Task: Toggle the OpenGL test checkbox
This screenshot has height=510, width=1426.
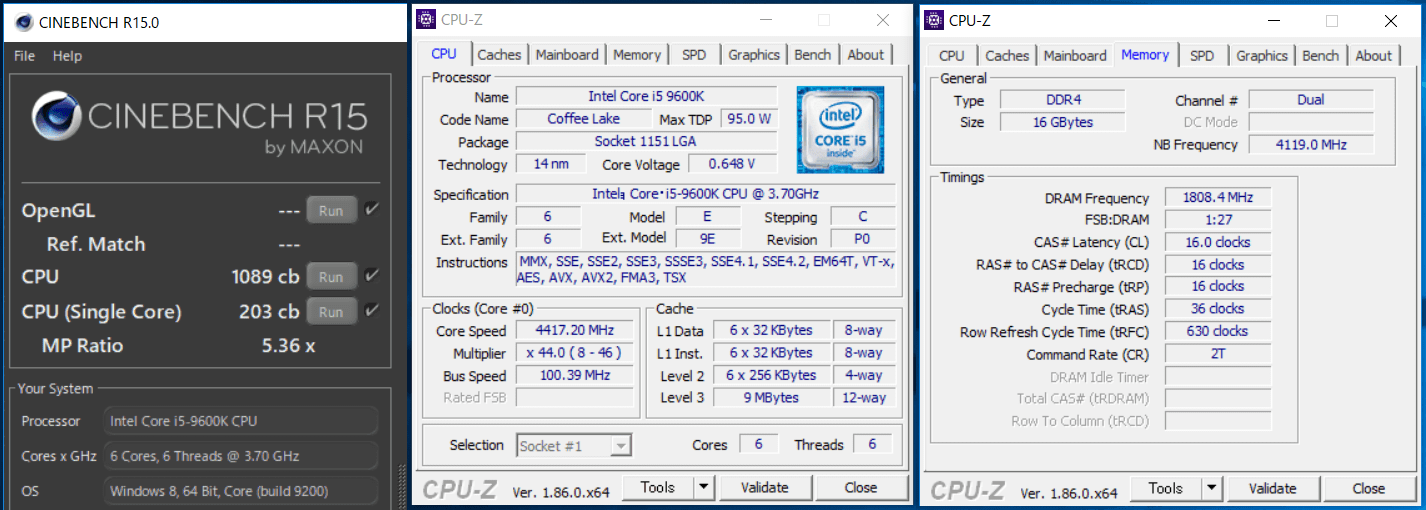Action: [372, 210]
